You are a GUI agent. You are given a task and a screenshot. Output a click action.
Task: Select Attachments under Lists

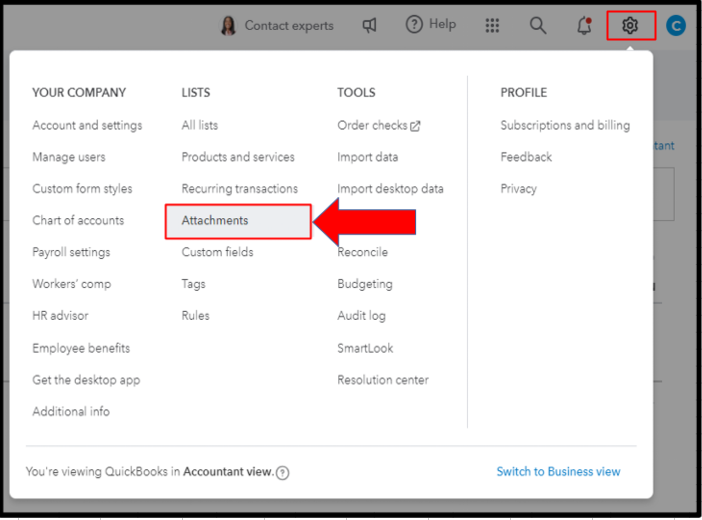pos(215,220)
